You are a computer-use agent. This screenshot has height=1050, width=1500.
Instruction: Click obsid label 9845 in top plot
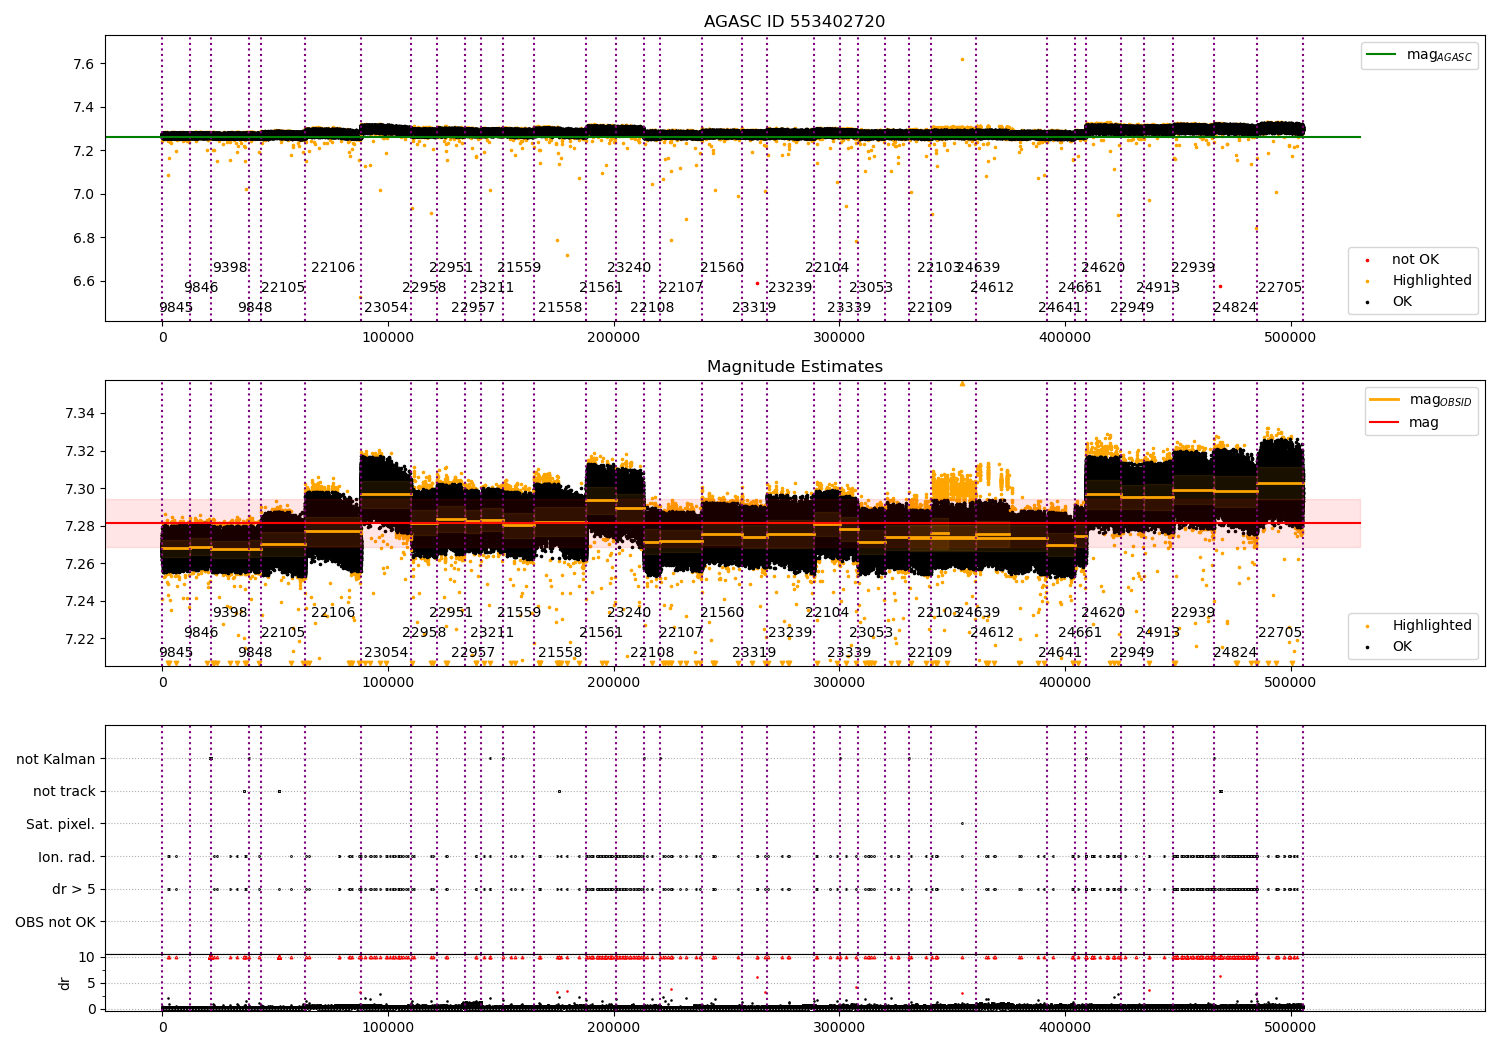pyautogui.click(x=176, y=308)
